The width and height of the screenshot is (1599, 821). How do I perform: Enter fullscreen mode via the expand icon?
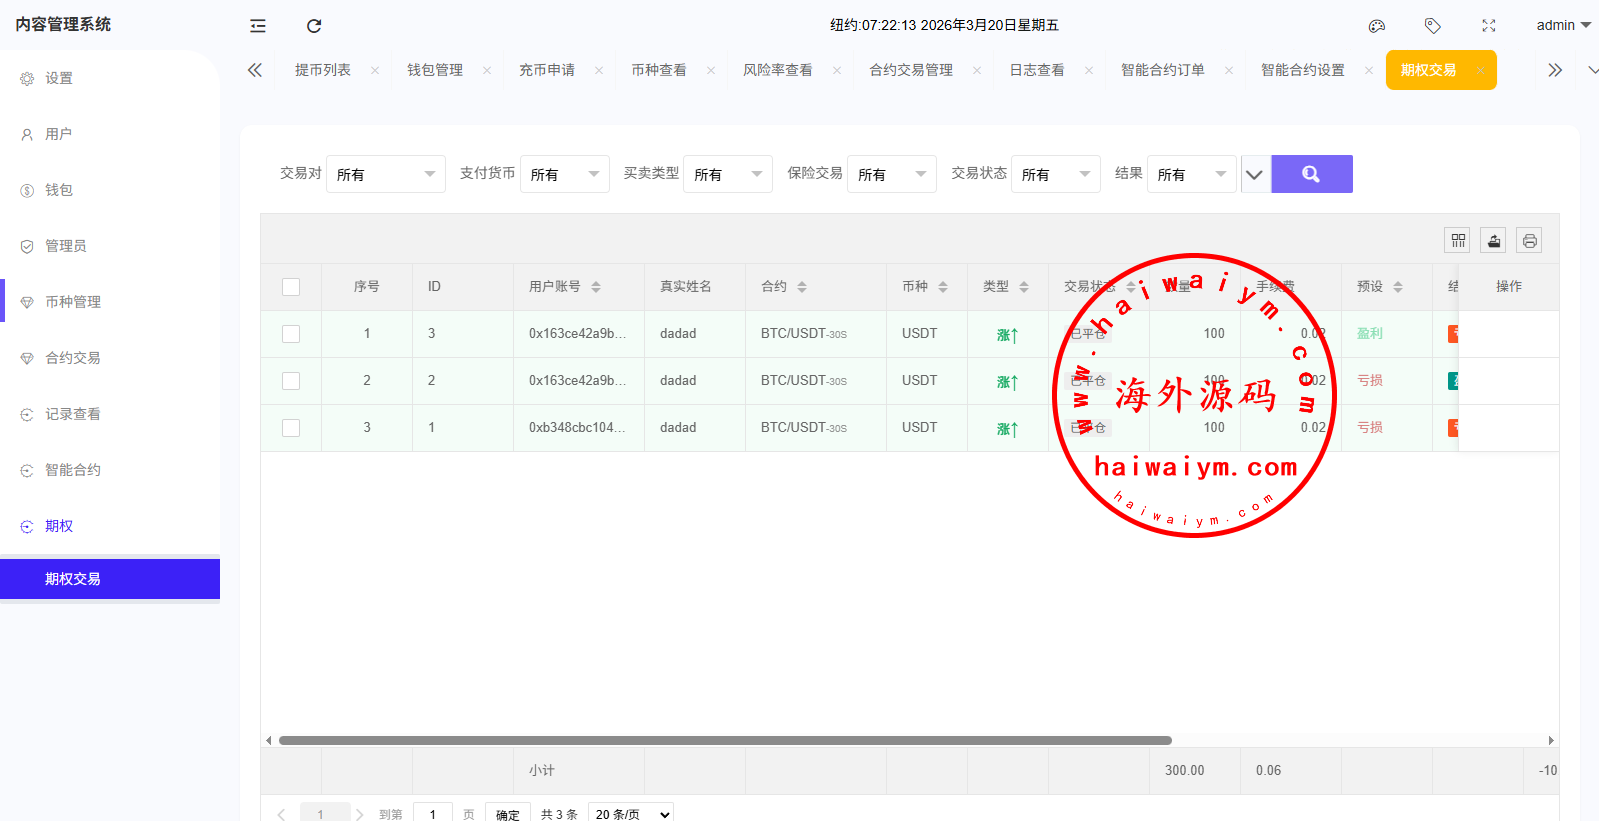(1489, 26)
